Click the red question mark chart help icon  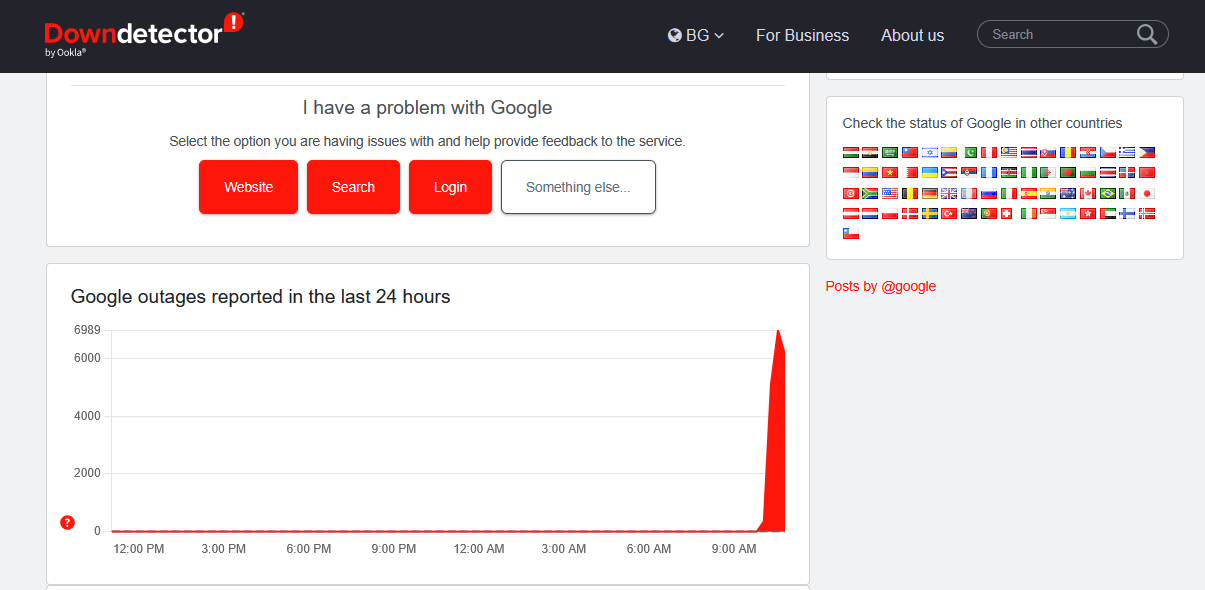[x=68, y=522]
